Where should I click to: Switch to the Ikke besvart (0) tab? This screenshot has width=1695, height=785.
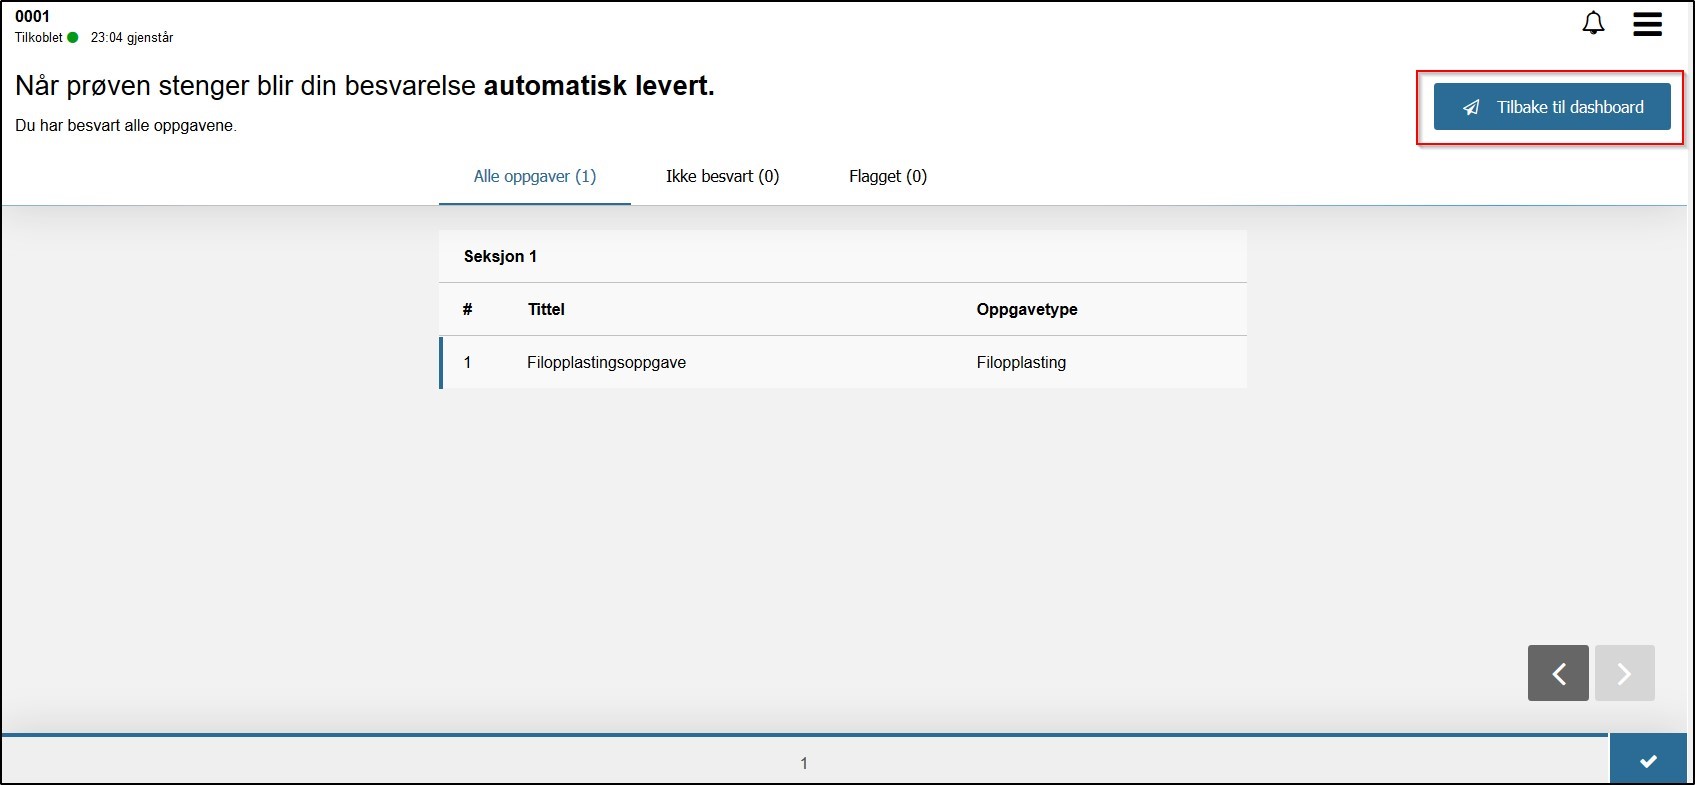(723, 177)
